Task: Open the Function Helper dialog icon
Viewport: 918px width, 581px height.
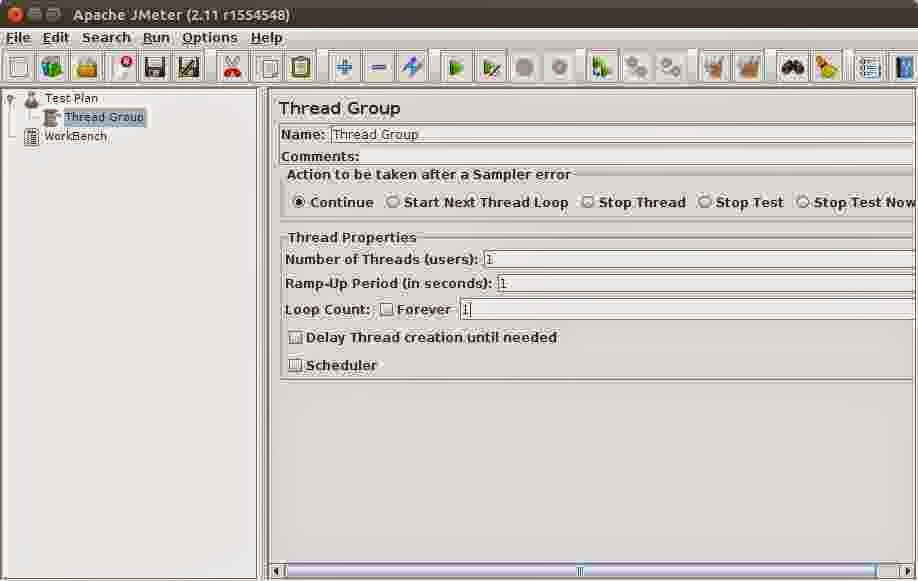Action: [869, 68]
